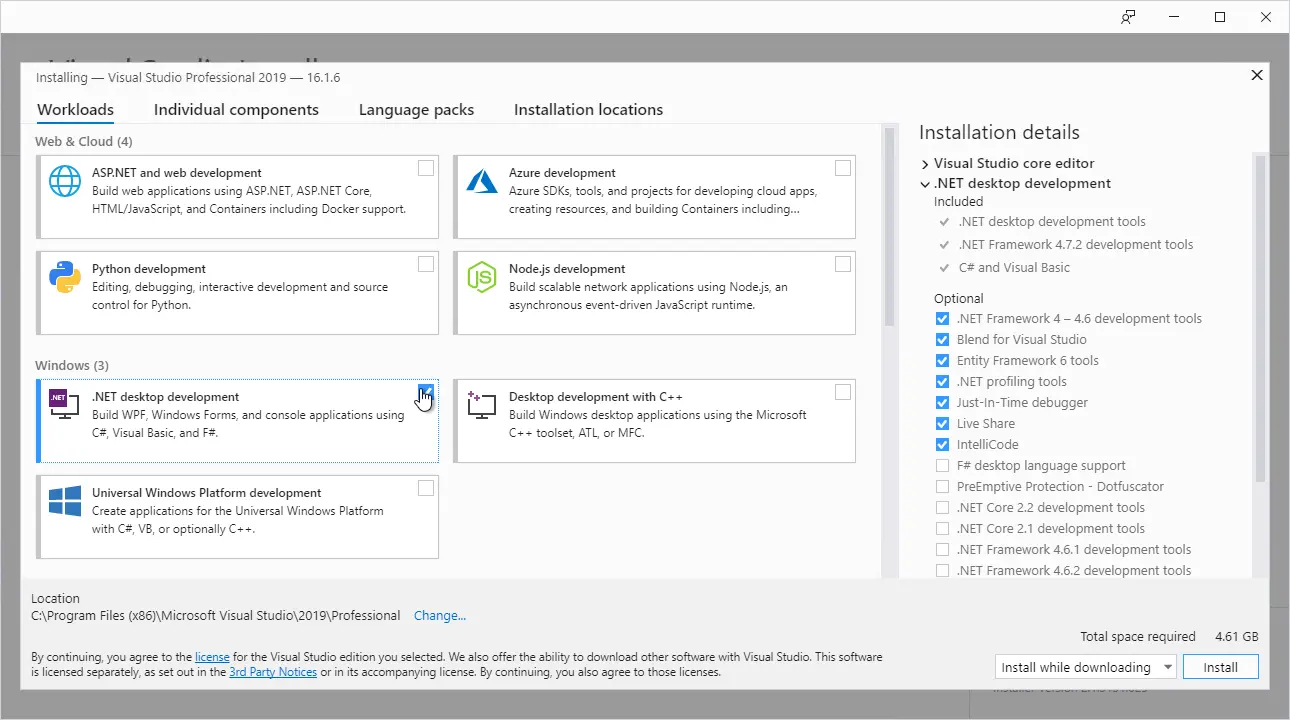Open the Language packs tab
This screenshot has width=1290, height=720.
[x=416, y=110]
